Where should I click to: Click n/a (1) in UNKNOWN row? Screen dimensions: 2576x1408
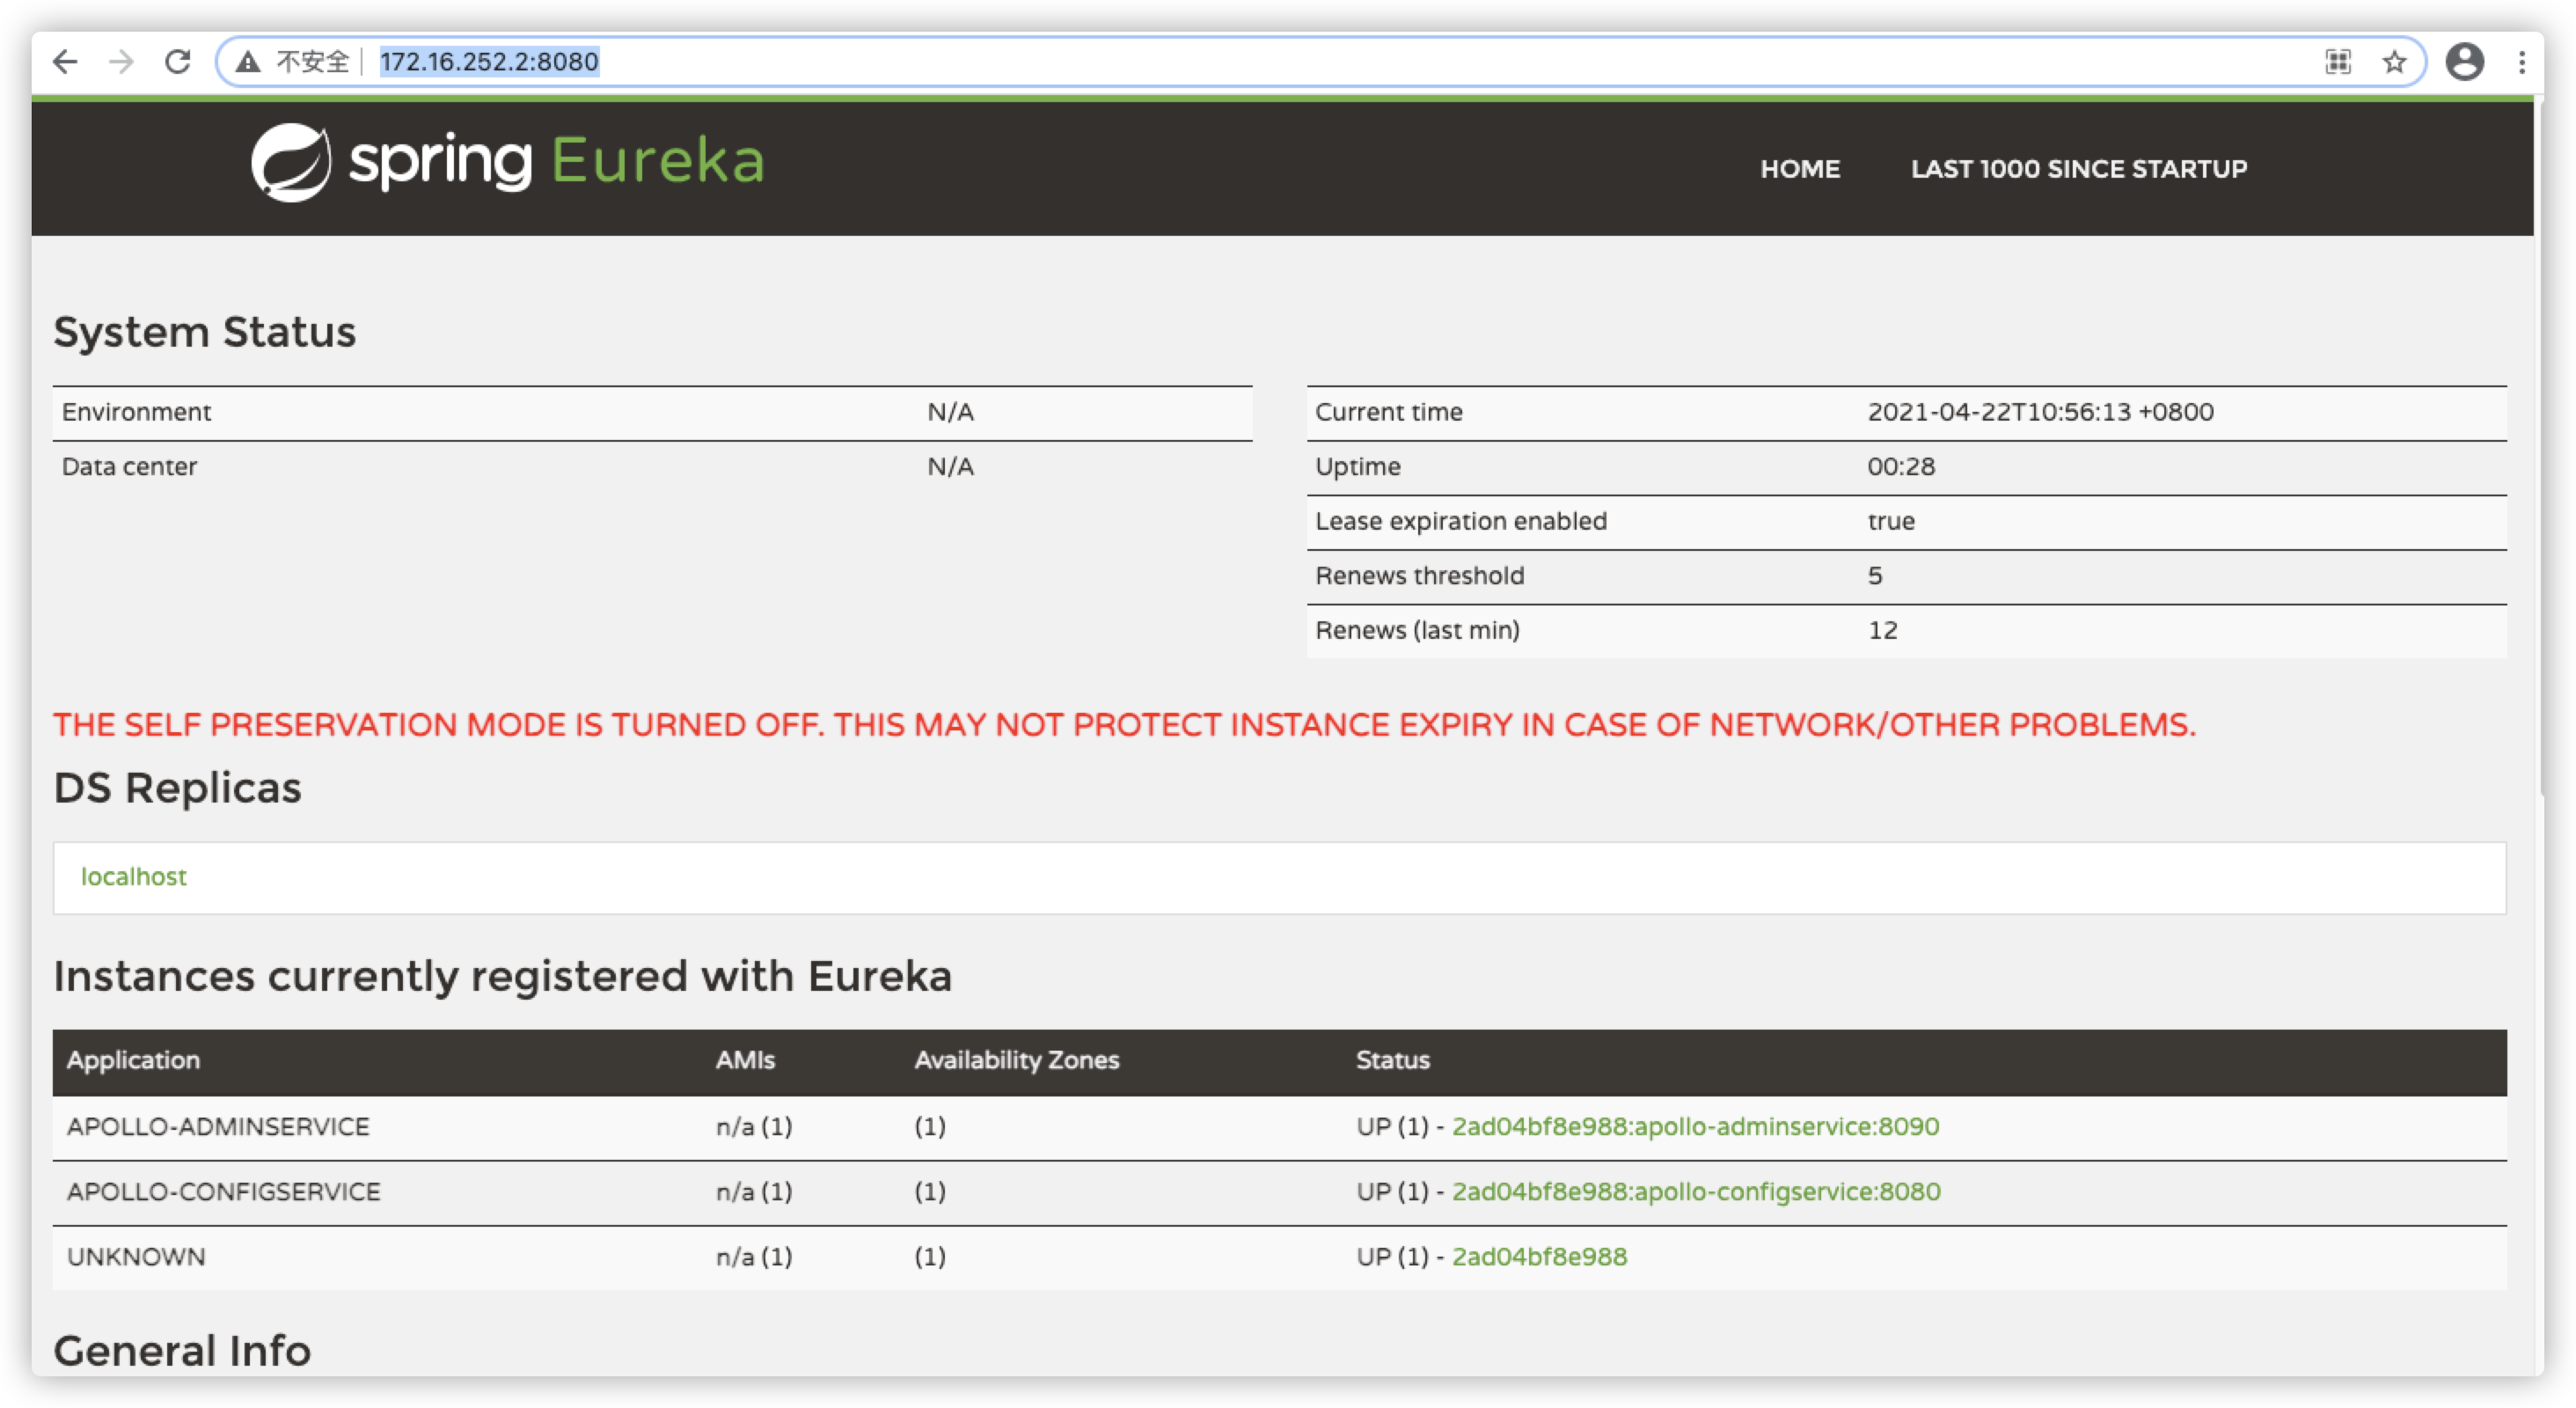coord(754,1257)
